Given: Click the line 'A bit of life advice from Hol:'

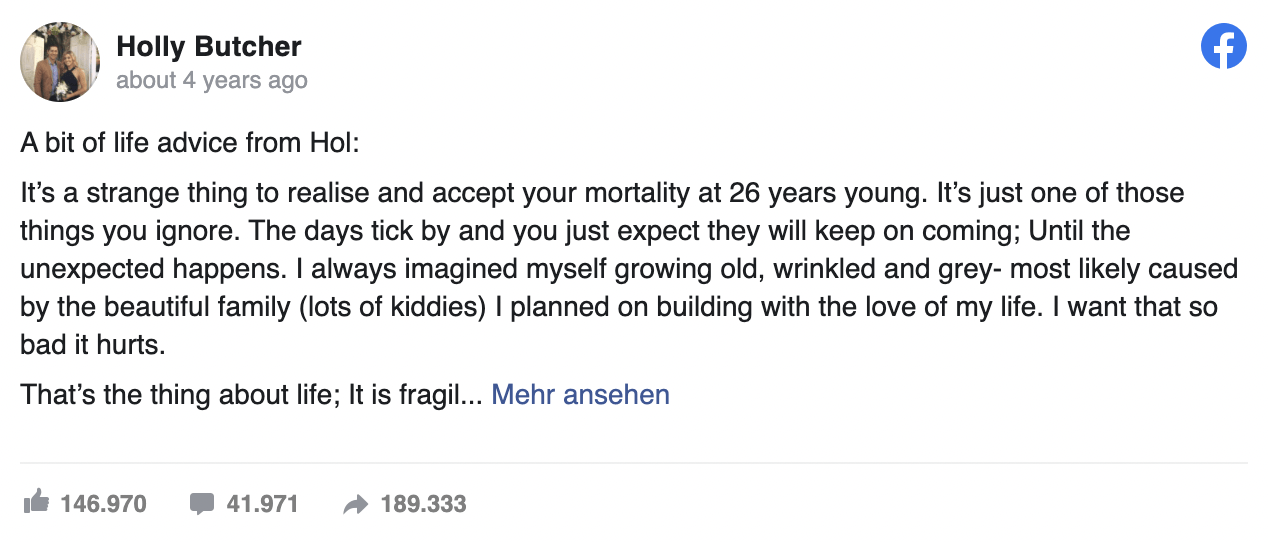Looking at the screenshot, I should tap(190, 142).
